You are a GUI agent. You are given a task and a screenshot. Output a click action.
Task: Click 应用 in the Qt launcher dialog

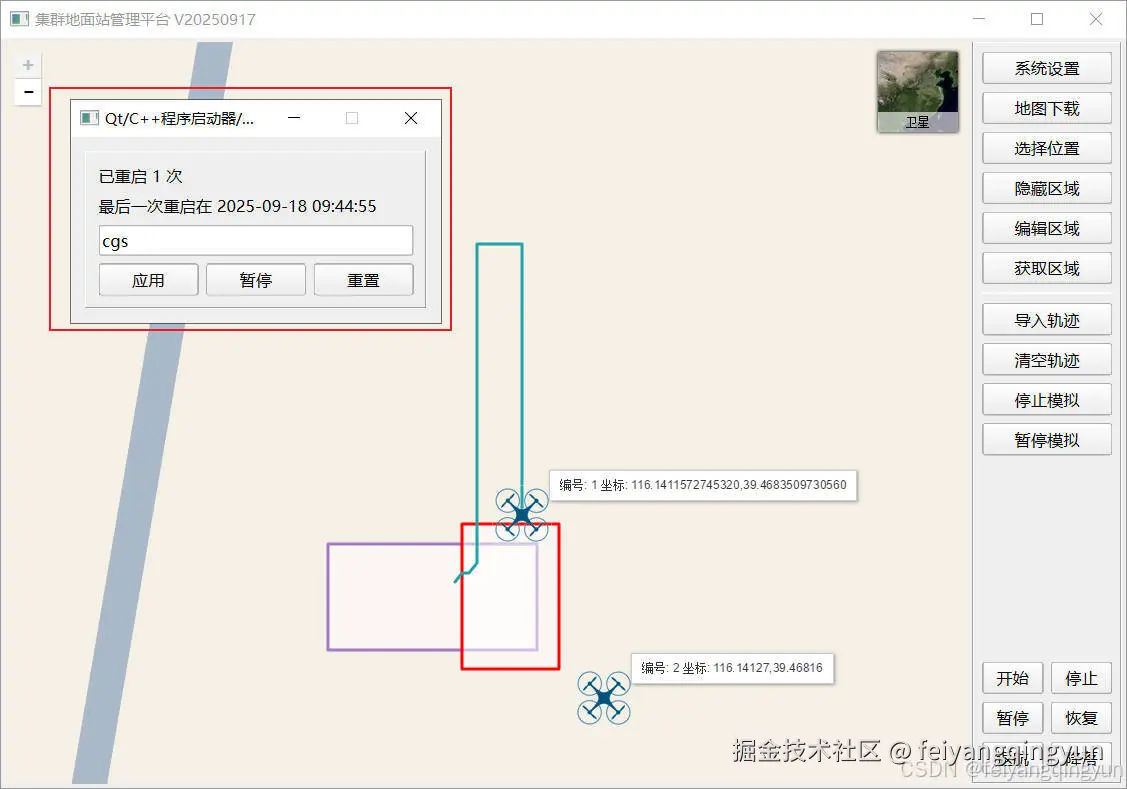[148, 280]
